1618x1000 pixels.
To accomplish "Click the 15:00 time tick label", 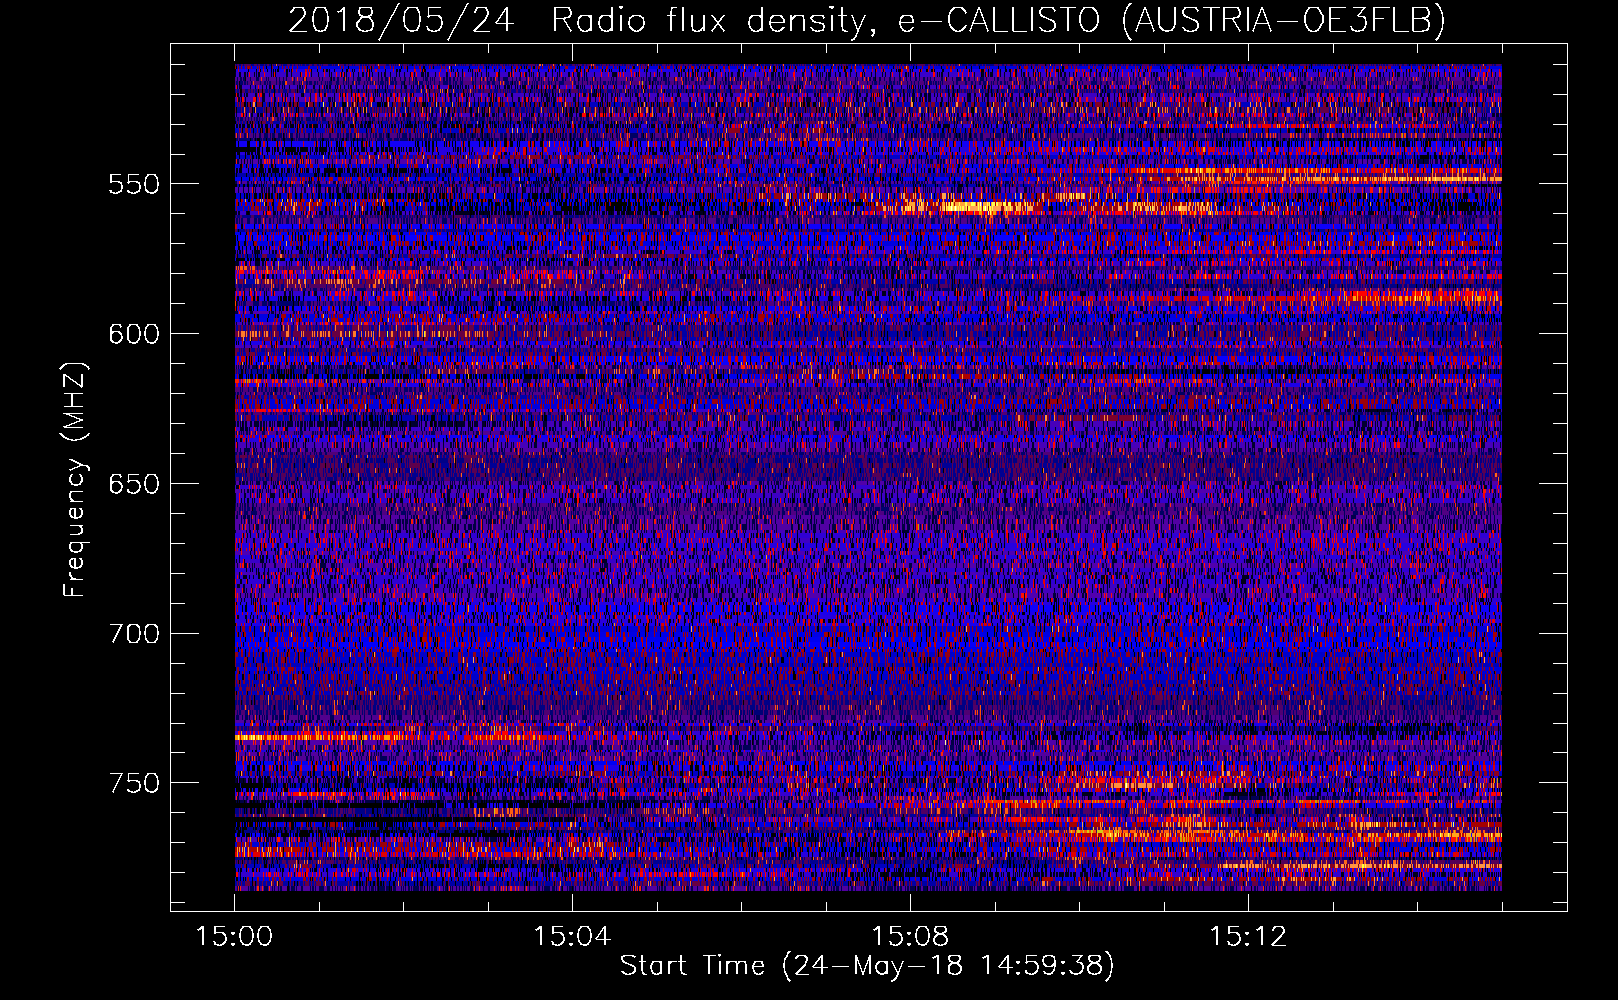I will click(x=235, y=937).
